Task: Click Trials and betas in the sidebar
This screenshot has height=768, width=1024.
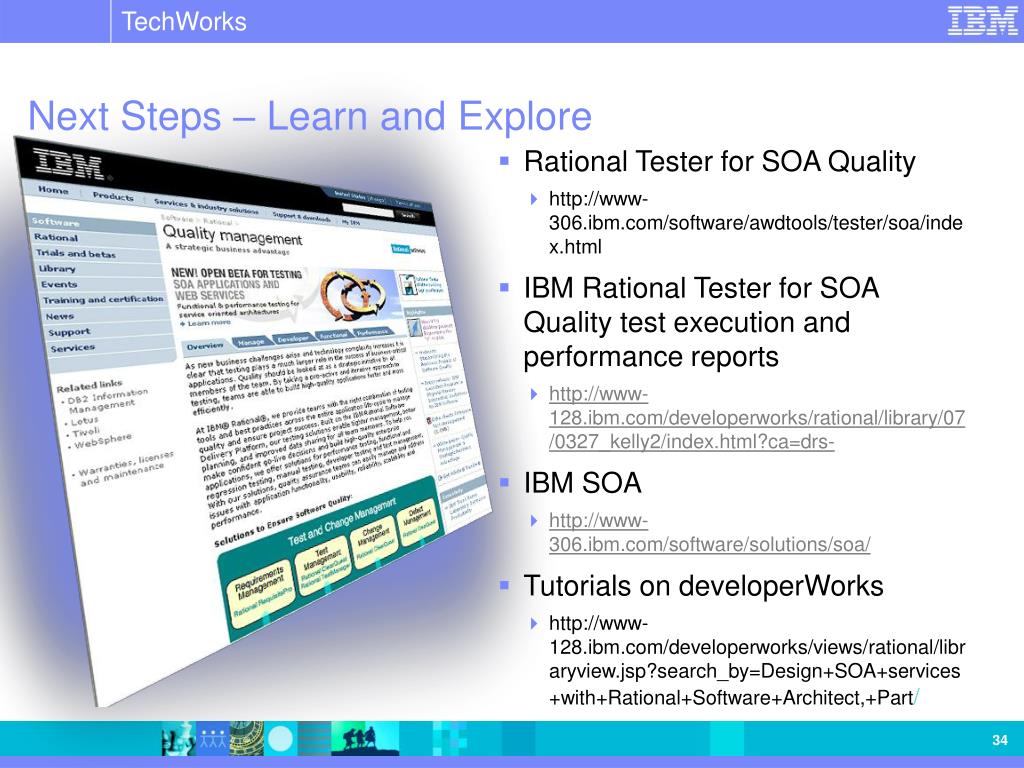Action: 76,254
